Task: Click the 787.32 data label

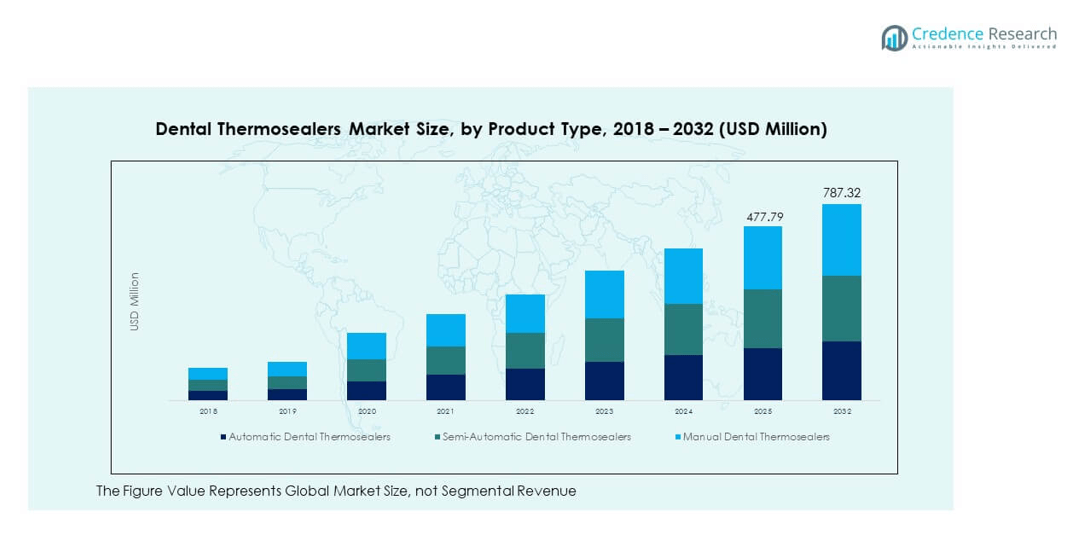Action: (841, 192)
